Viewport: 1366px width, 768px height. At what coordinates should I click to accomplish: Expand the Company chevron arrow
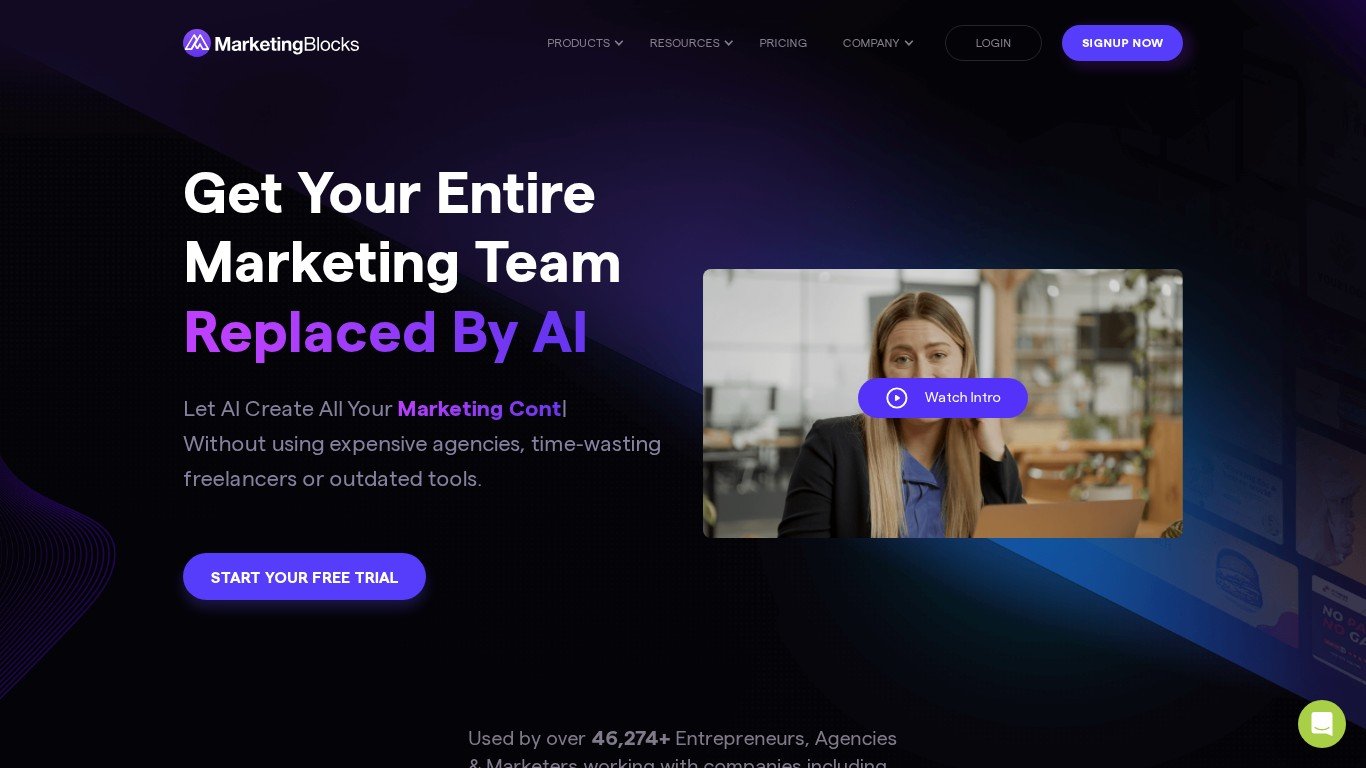coord(909,43)
